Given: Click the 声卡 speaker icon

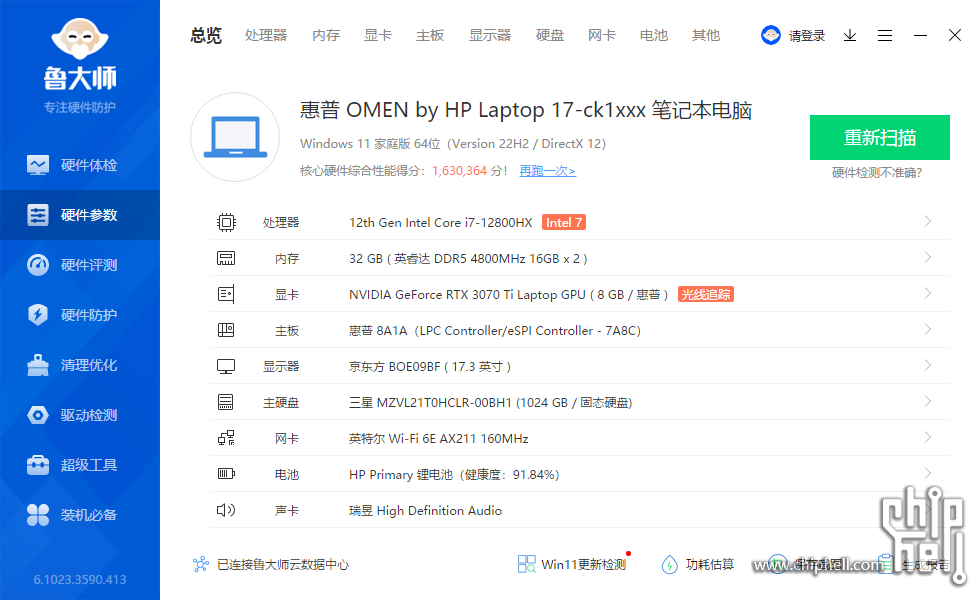Looking at the screenshot, I should [x=226, y=510].
